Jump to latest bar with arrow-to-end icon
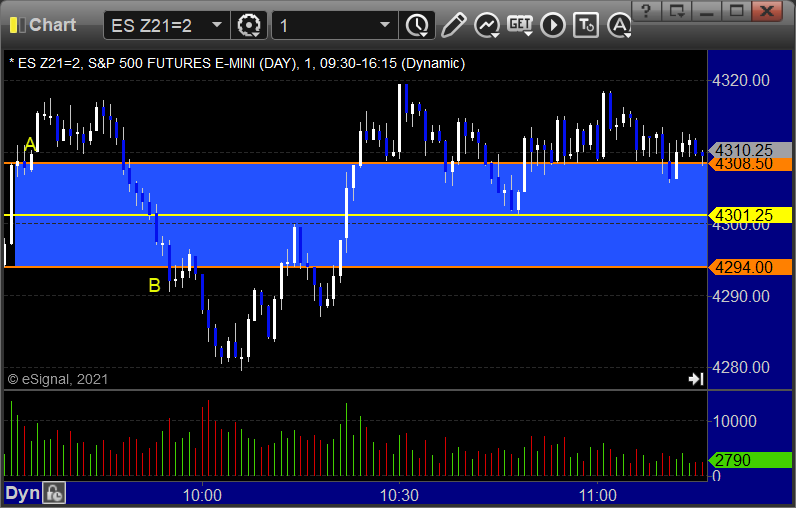The image size is (796, 508). tap(696, 379)
